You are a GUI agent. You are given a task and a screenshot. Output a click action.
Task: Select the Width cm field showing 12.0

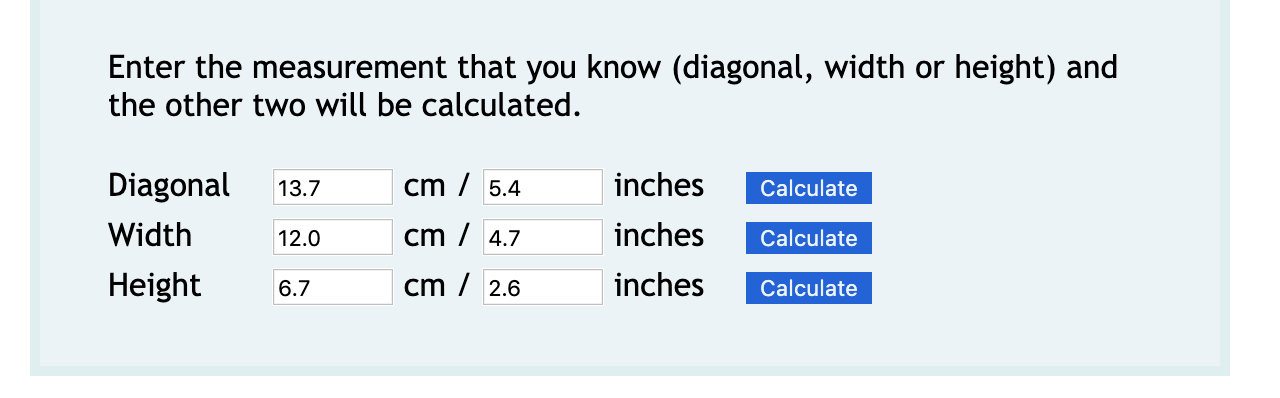click(333, 237)
